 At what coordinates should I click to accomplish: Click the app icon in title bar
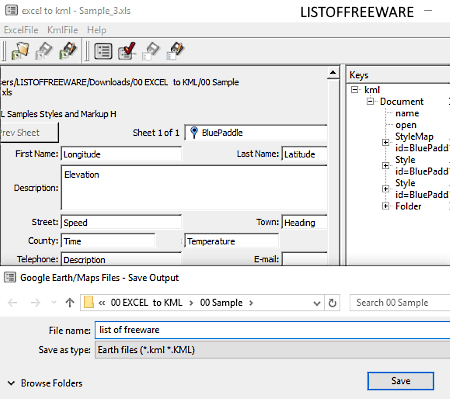coord(11,10)
